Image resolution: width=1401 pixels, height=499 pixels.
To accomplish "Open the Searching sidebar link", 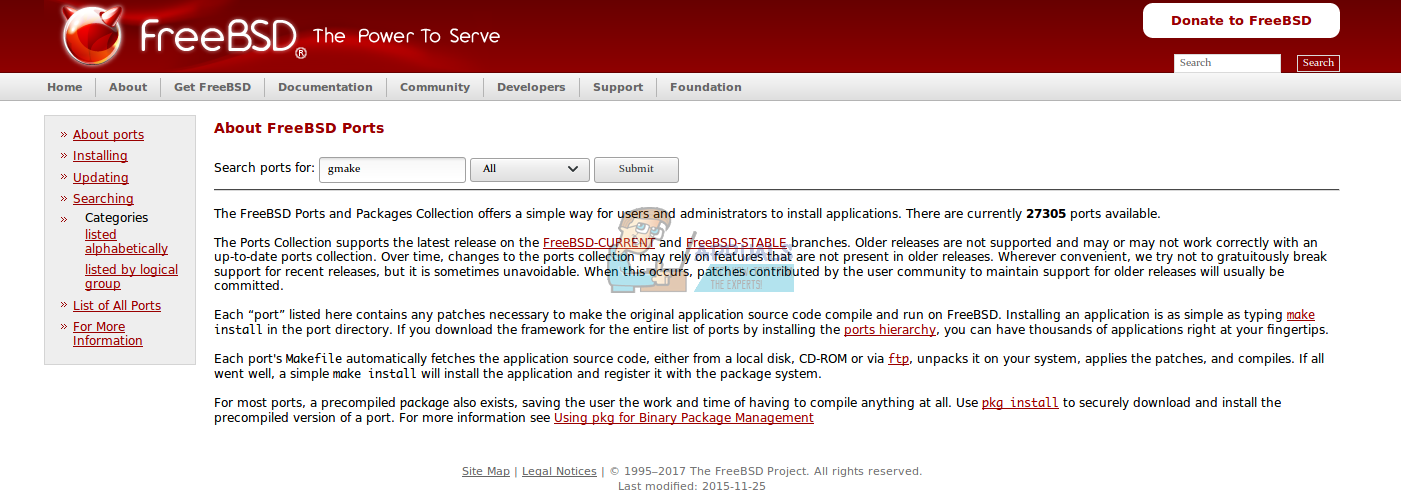I will point(103,199).
